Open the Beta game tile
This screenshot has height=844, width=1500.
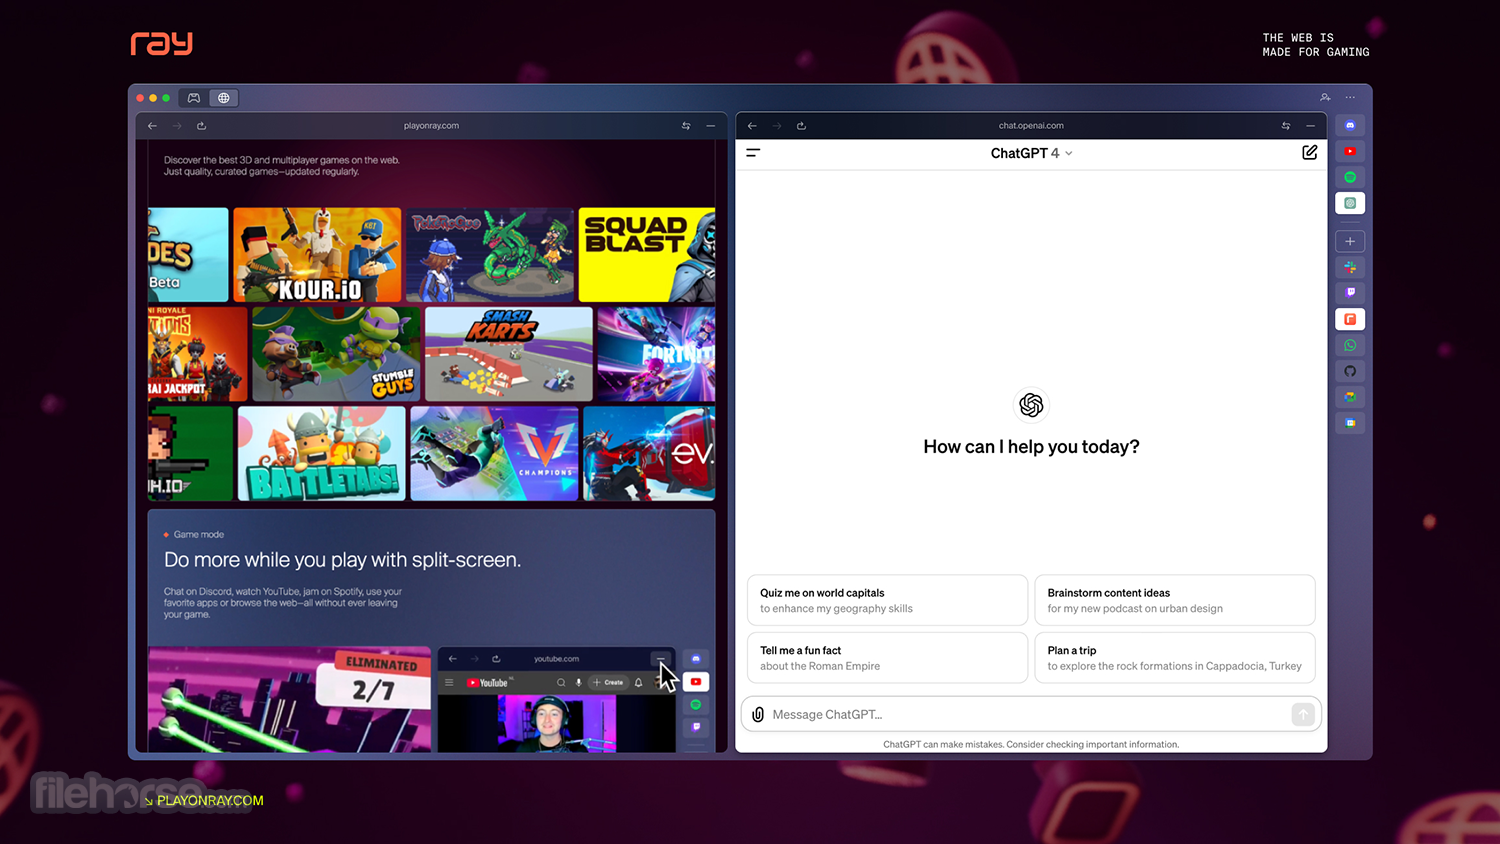pos(188,255)
